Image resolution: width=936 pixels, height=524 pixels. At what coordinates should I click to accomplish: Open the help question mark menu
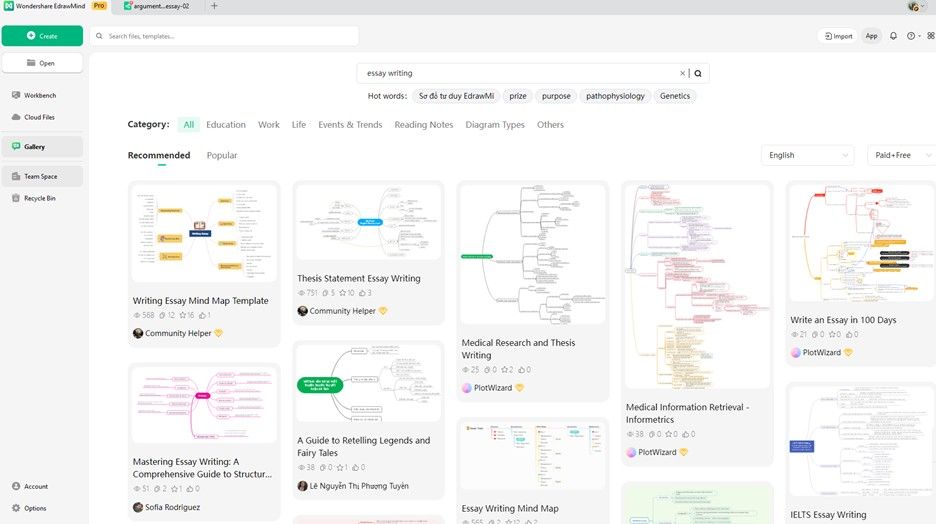click(913, 36)
